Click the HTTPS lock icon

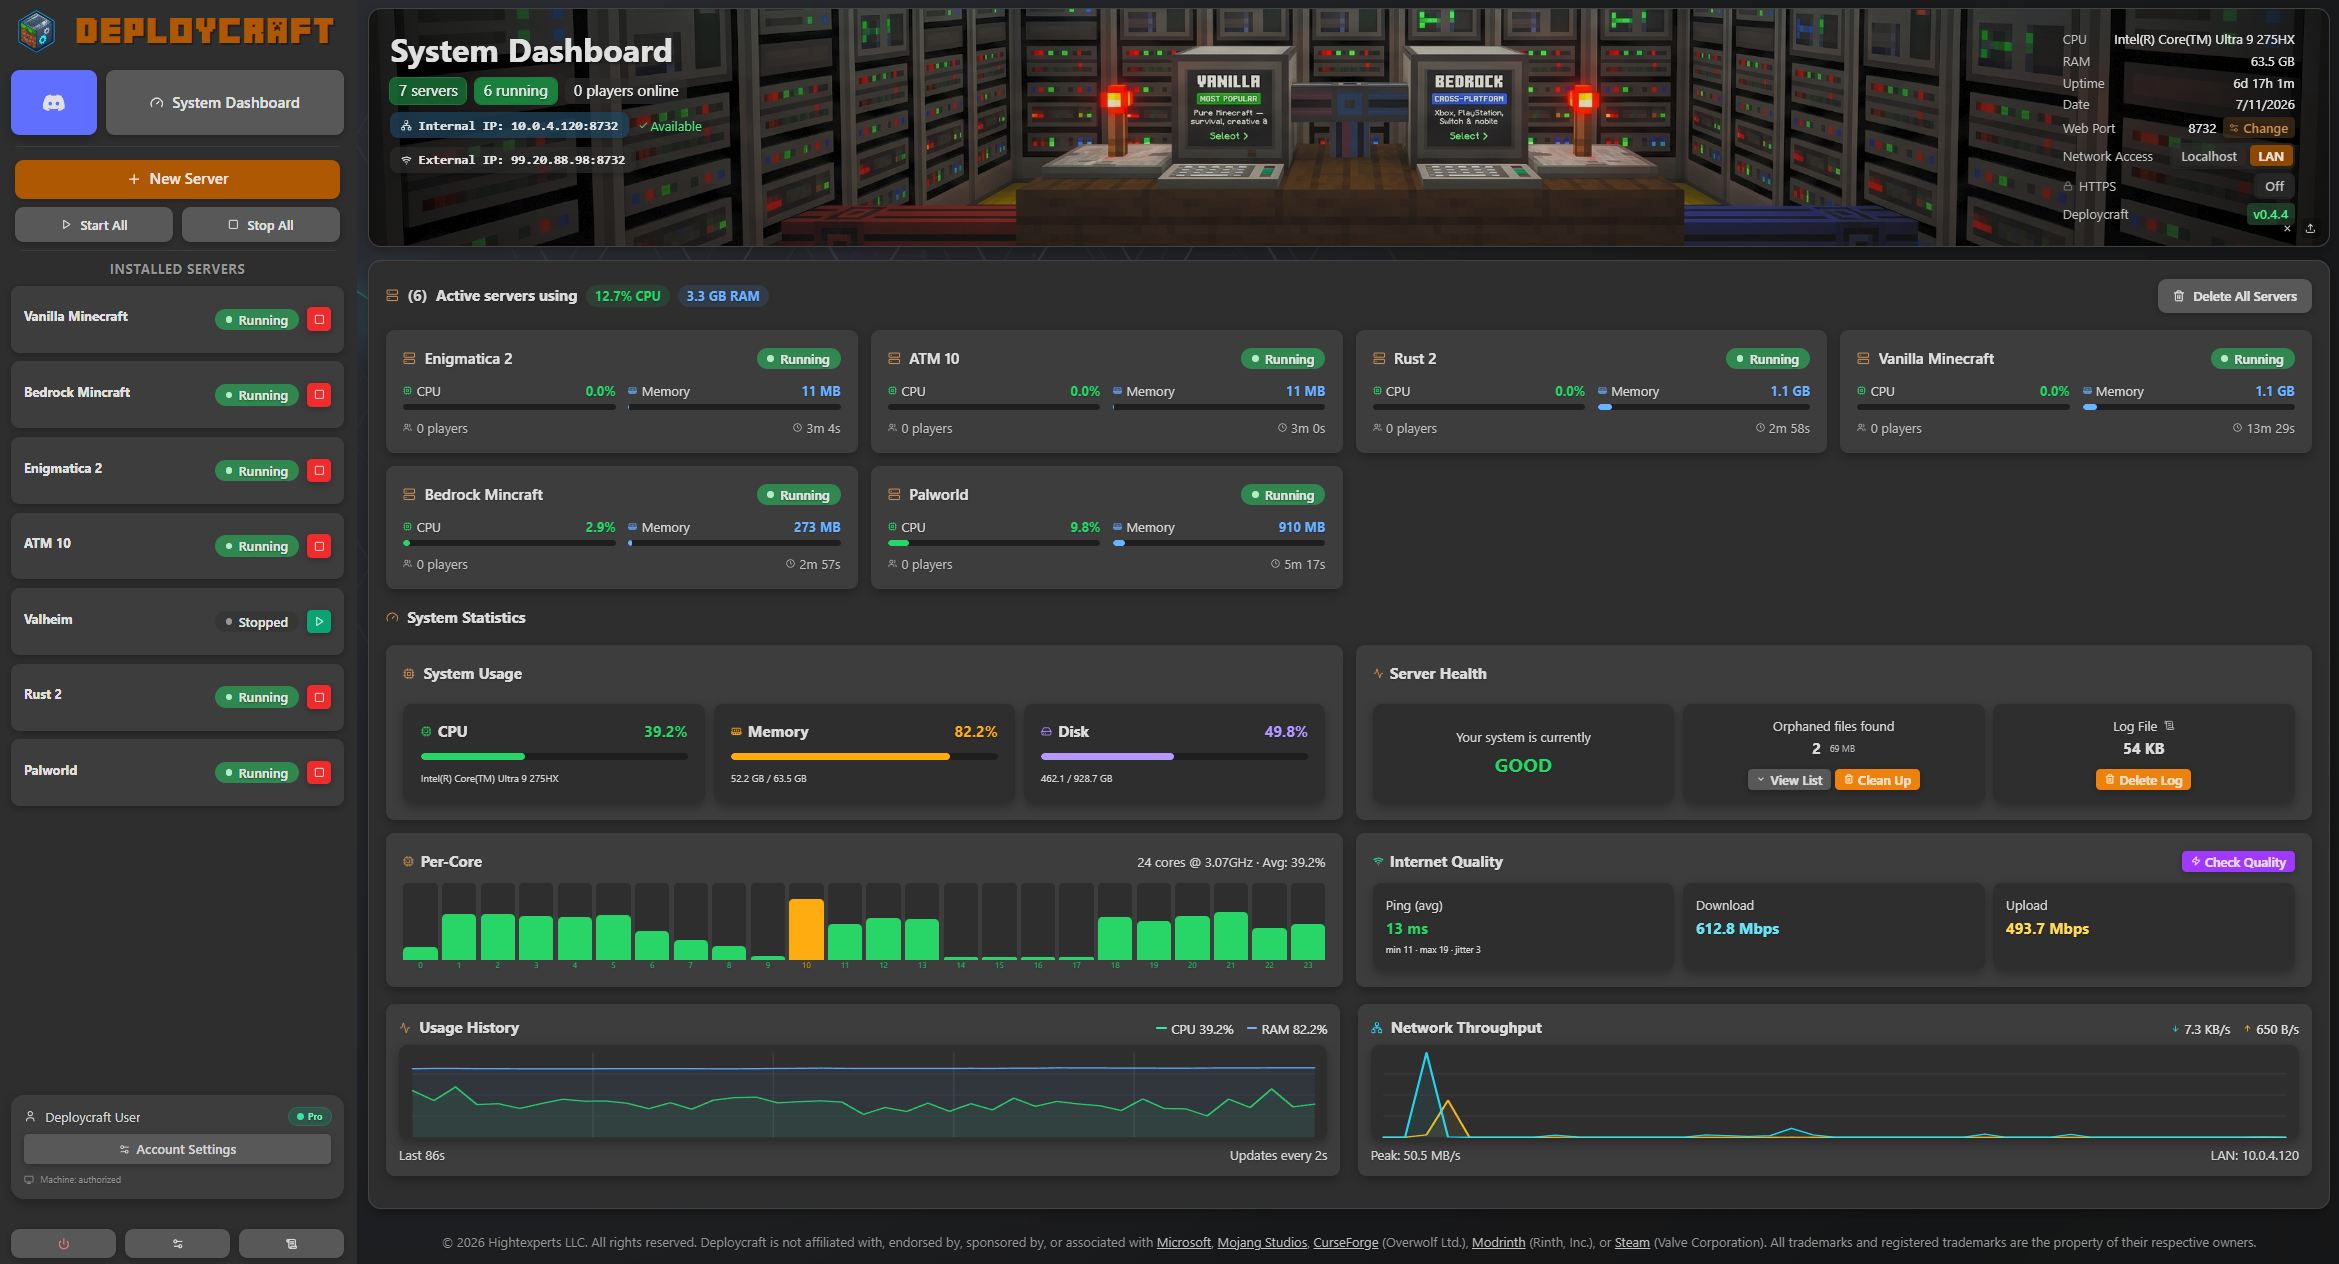2068,187
